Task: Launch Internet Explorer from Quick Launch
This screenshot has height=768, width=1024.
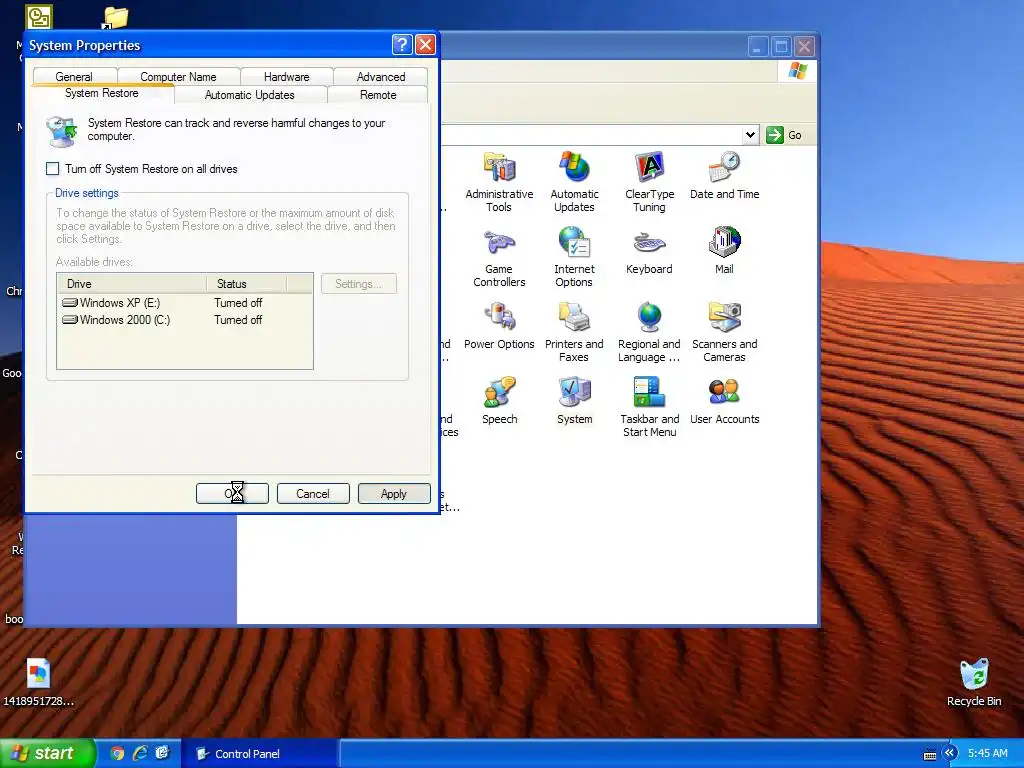Action: (x=140, y=753)
